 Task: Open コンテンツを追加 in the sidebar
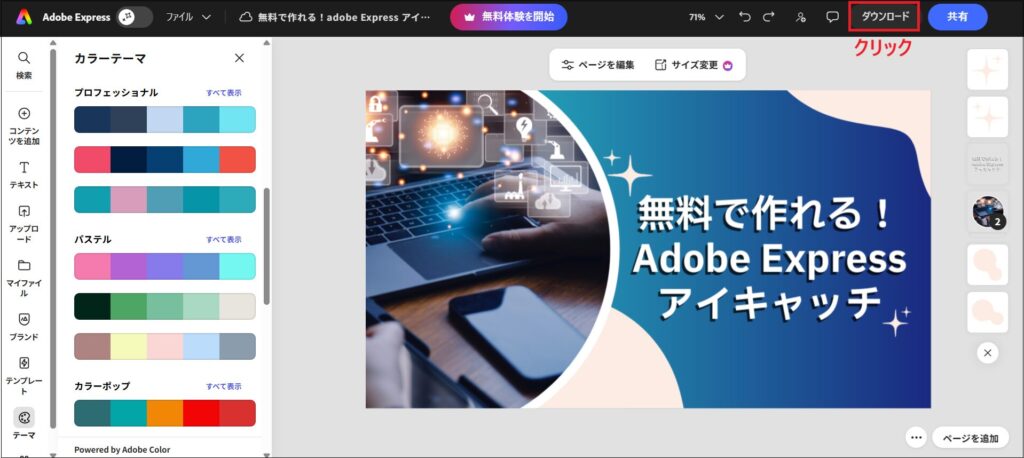[x=24, y=127]
